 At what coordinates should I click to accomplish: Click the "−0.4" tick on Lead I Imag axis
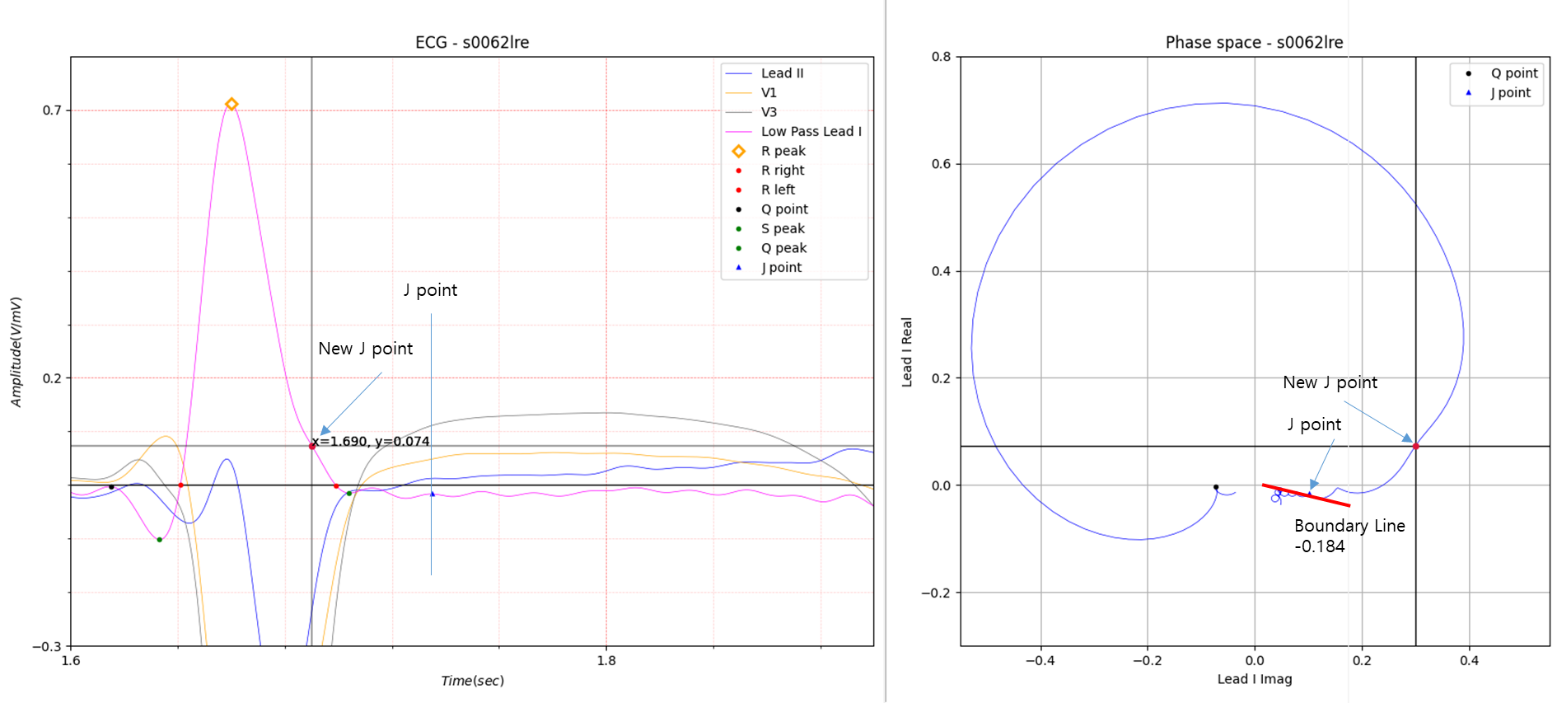pyautogui.click(x=1041, y=662)
